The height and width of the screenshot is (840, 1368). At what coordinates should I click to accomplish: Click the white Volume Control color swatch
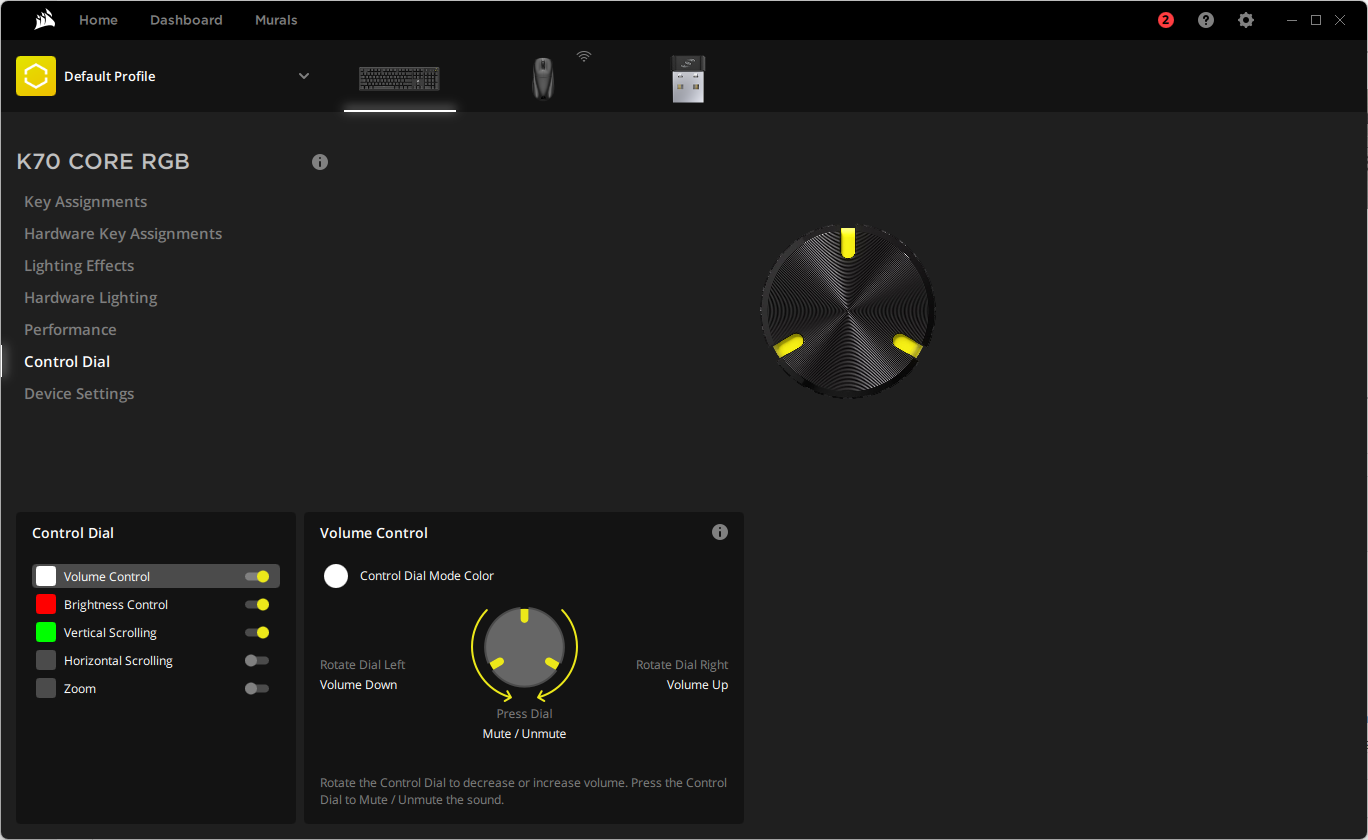click(x=46, y=576)
